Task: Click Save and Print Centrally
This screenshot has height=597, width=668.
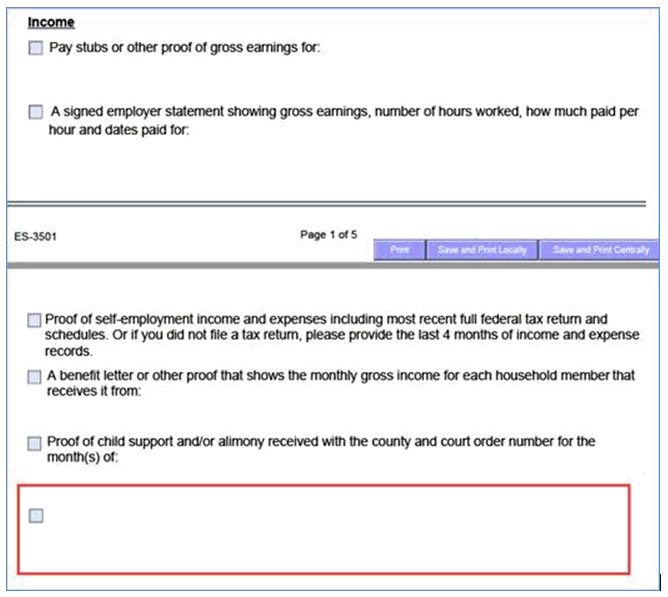Action: click(x=600, y=250)
